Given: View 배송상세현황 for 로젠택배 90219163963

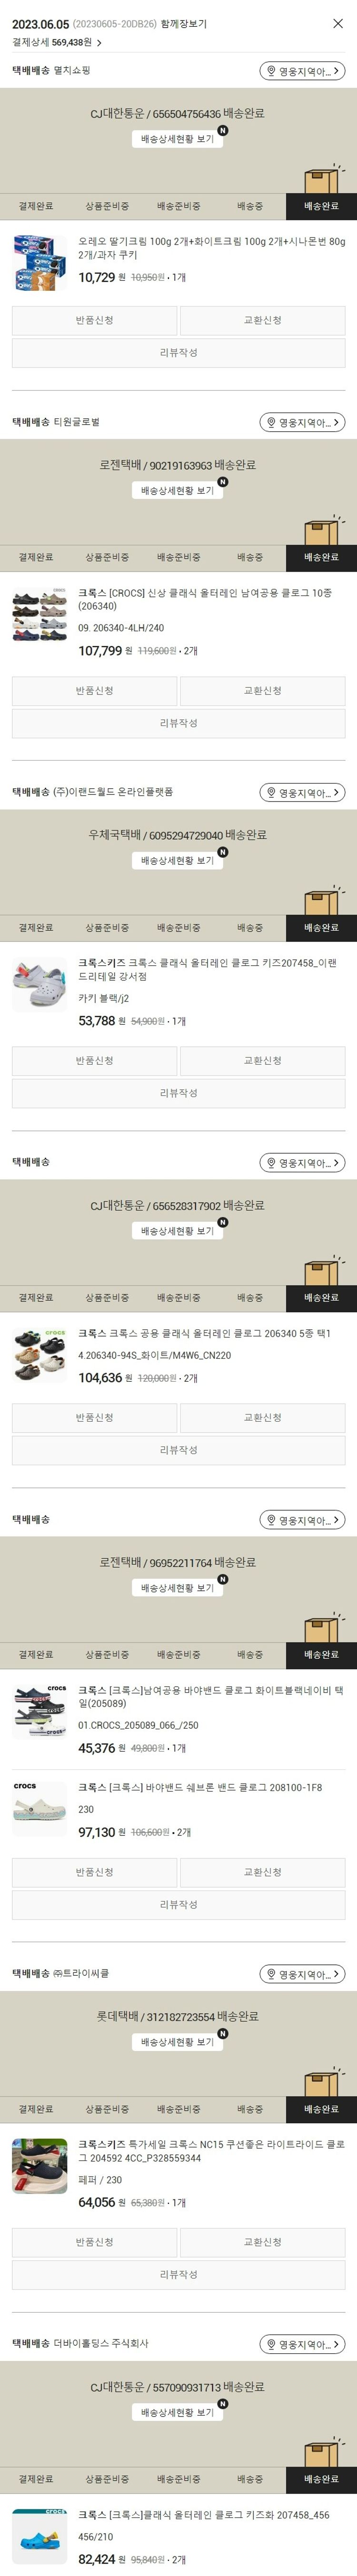Looking at the screenshot, I should [177, 490].
